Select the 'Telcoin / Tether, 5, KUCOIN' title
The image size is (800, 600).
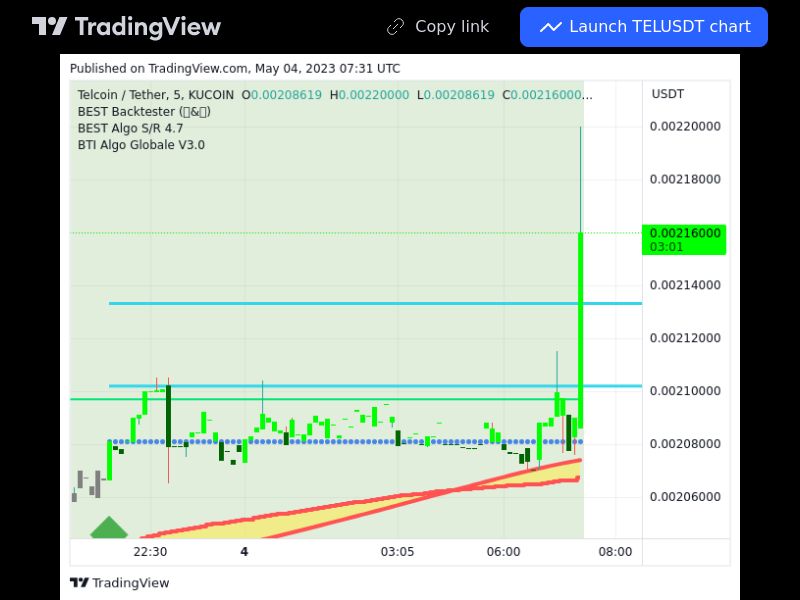pos(156,95)
